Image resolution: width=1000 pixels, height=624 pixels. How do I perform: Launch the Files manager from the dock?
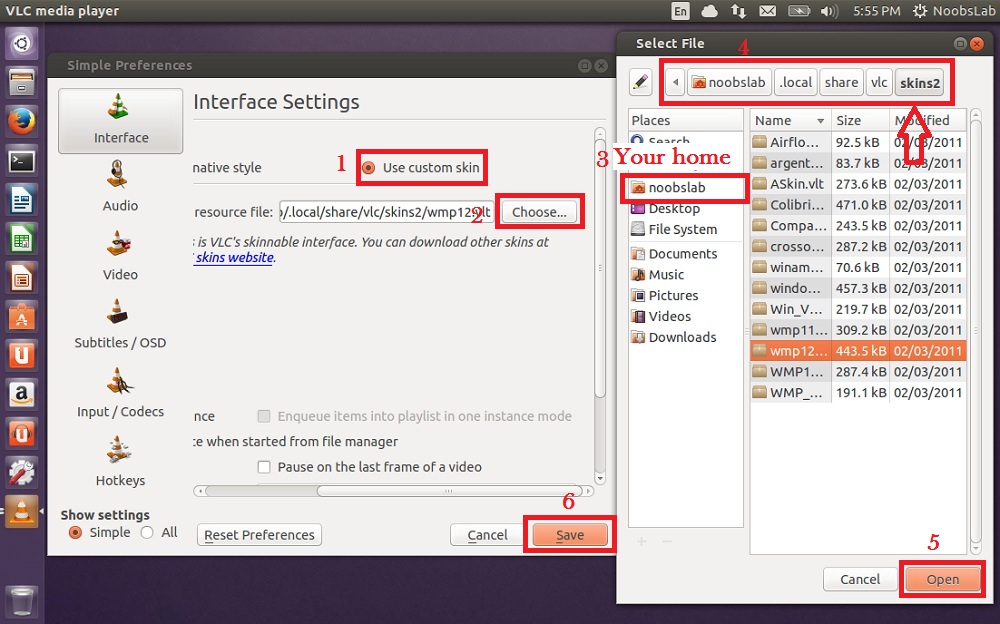22,82
